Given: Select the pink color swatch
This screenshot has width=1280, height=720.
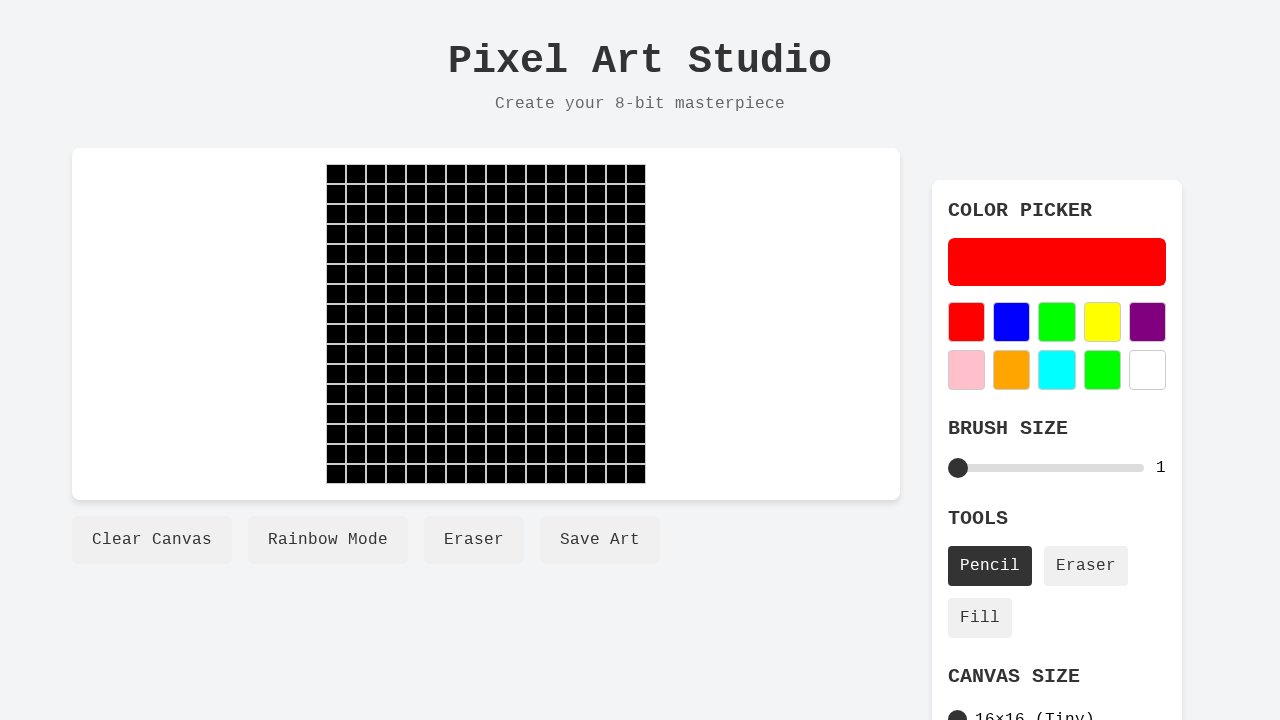Looking at the screenshot, I should (x=966, y=370).
